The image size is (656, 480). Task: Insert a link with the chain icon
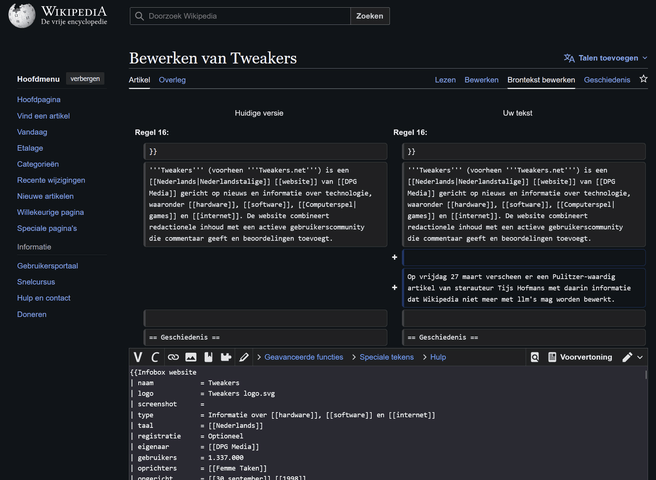point(173,357)
